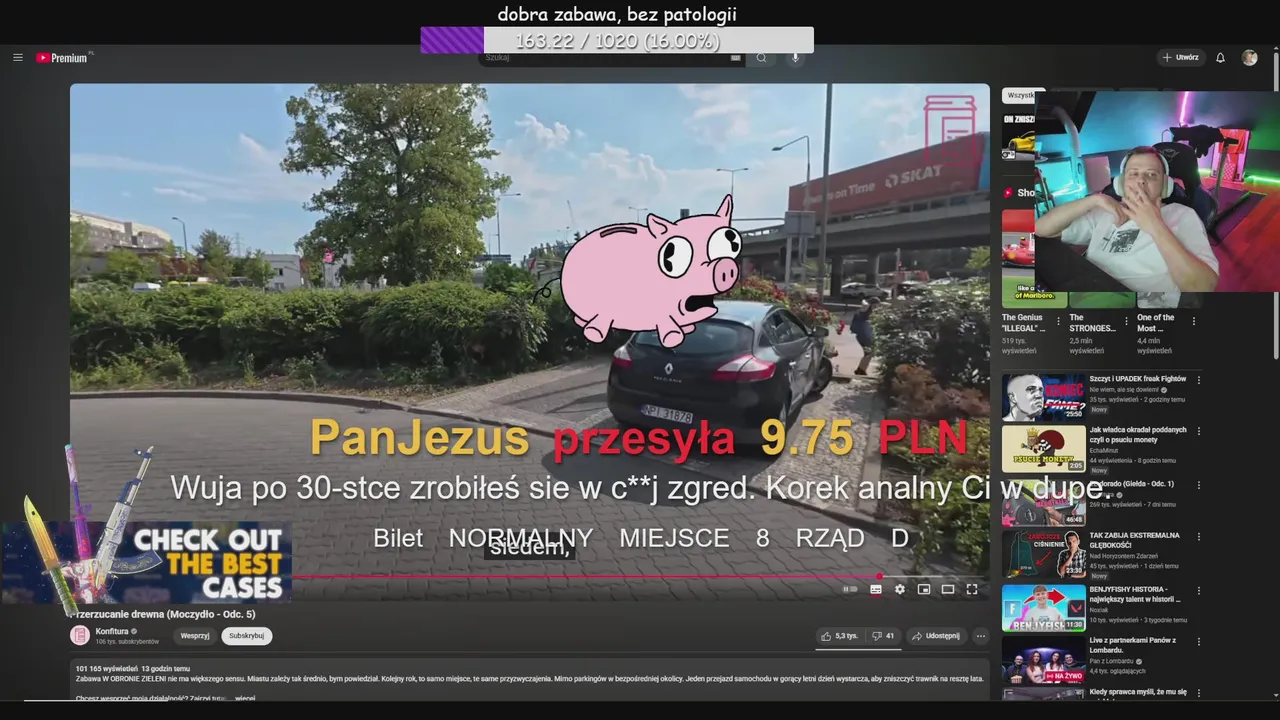Like the video (5,3 tys.)
The image size is (1280, 720).
840,636
